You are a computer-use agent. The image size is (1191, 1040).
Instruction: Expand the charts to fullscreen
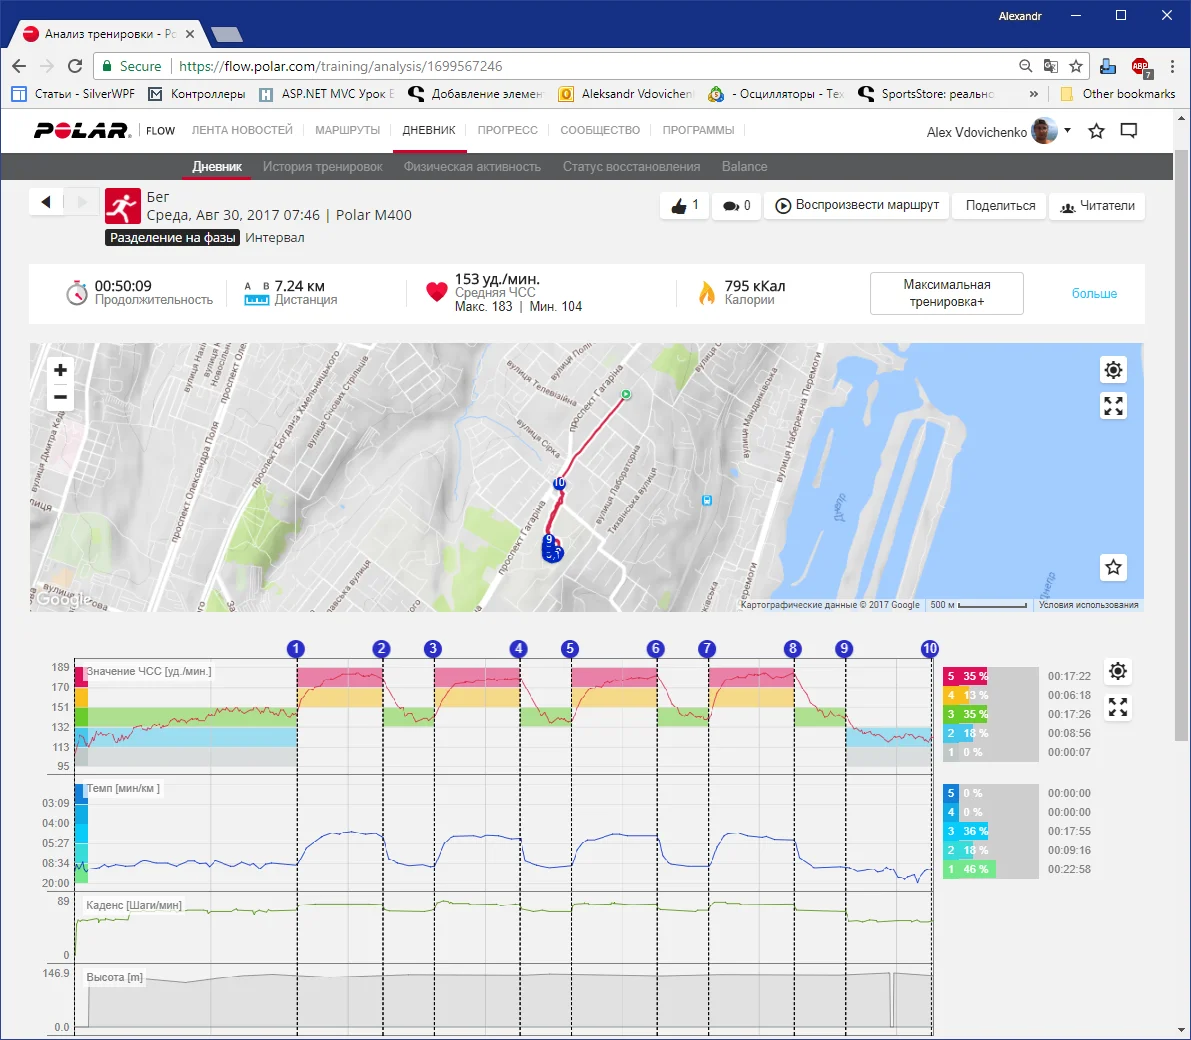click(1118, 707)
